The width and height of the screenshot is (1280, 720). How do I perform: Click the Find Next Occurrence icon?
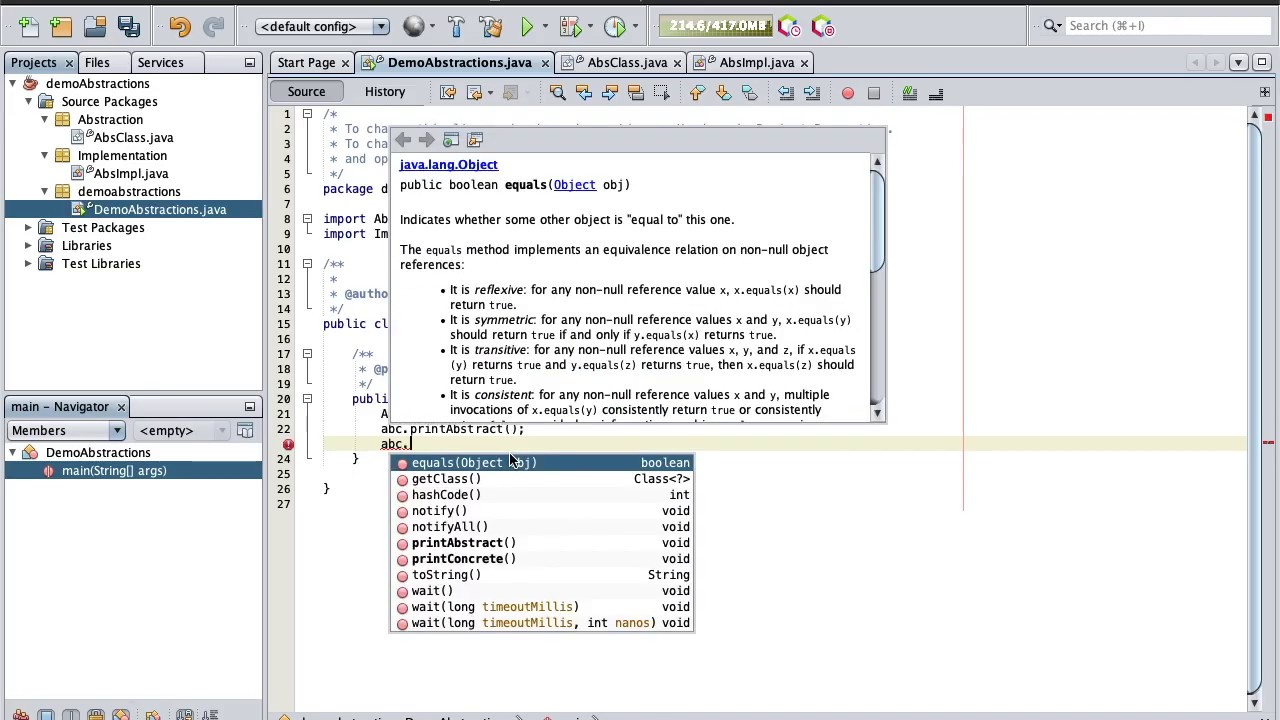[x=610, y=93]
